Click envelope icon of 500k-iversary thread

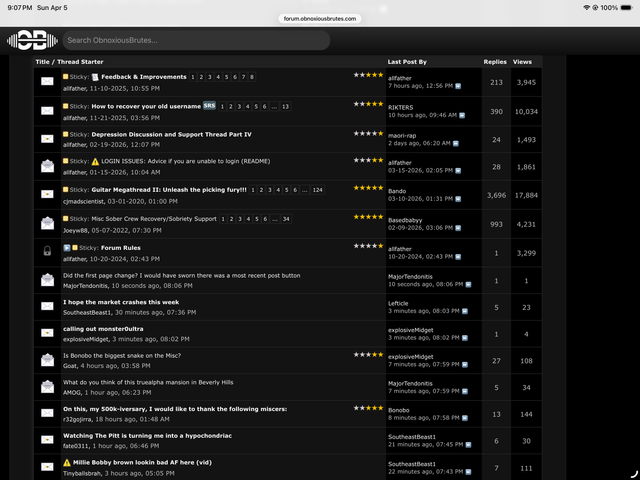click(47, 413)
